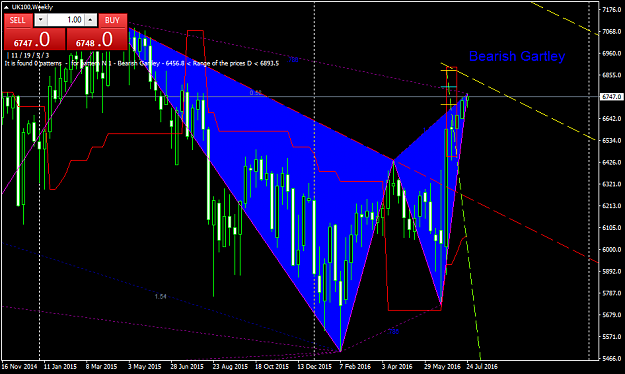This screenshot has height=374, width=625.
Task: Click the 11 Jan 2015 date label
Action: (x=60, y=366)
